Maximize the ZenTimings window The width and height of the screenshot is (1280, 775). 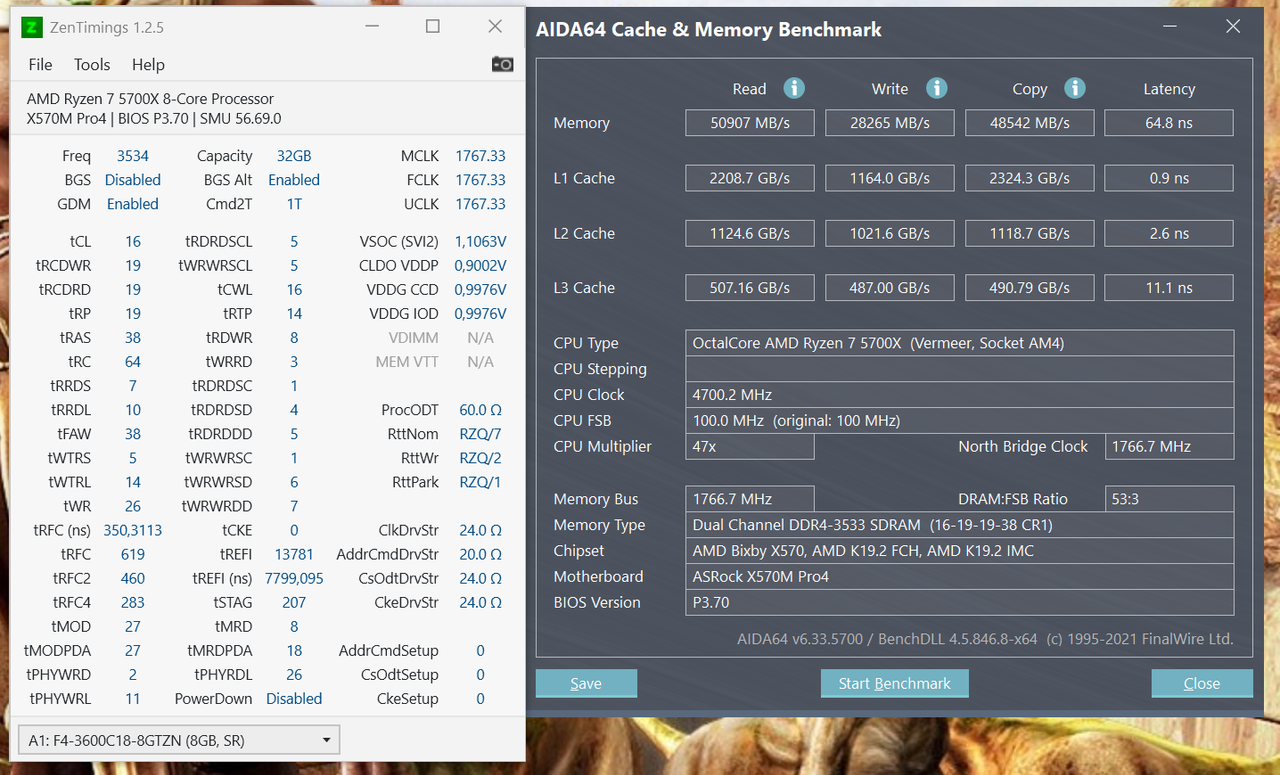point(433,27)
